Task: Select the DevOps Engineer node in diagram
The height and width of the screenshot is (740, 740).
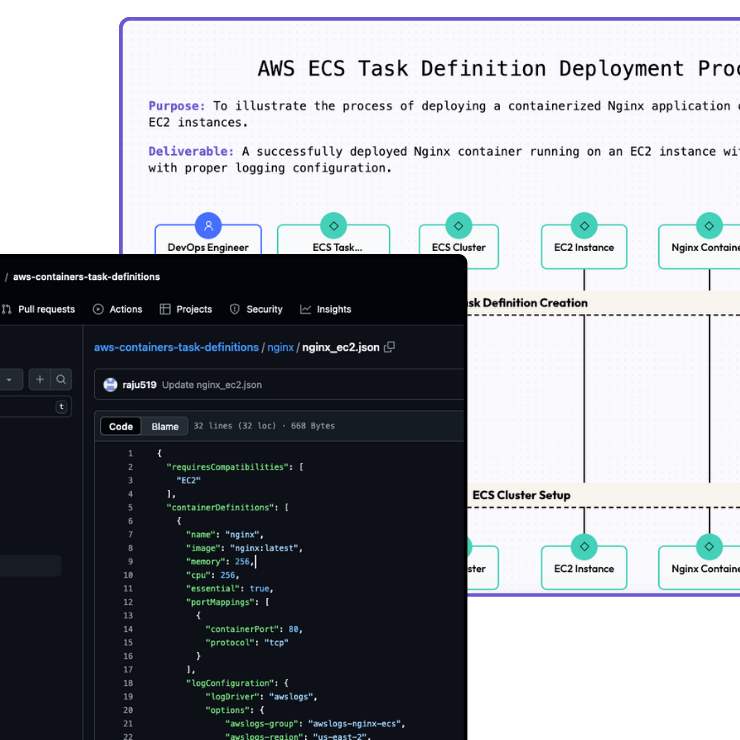Action: [x=208, y=247]
